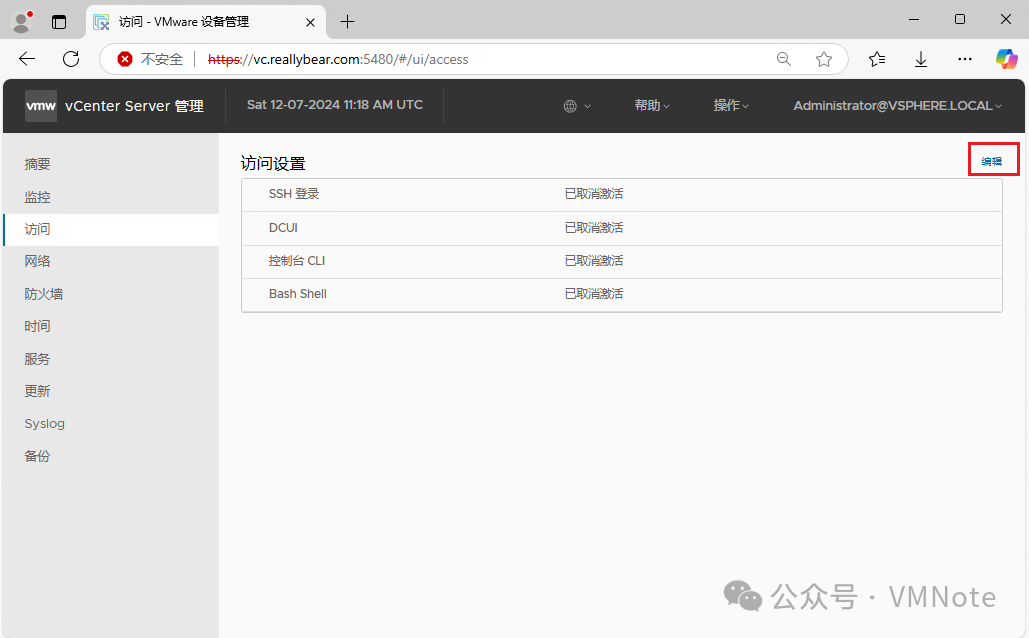Screen dimensions: 1029x638
Task: Open the Administrator@VSPHERE.LOCAL user dropdown
Action: coord(898,106)
